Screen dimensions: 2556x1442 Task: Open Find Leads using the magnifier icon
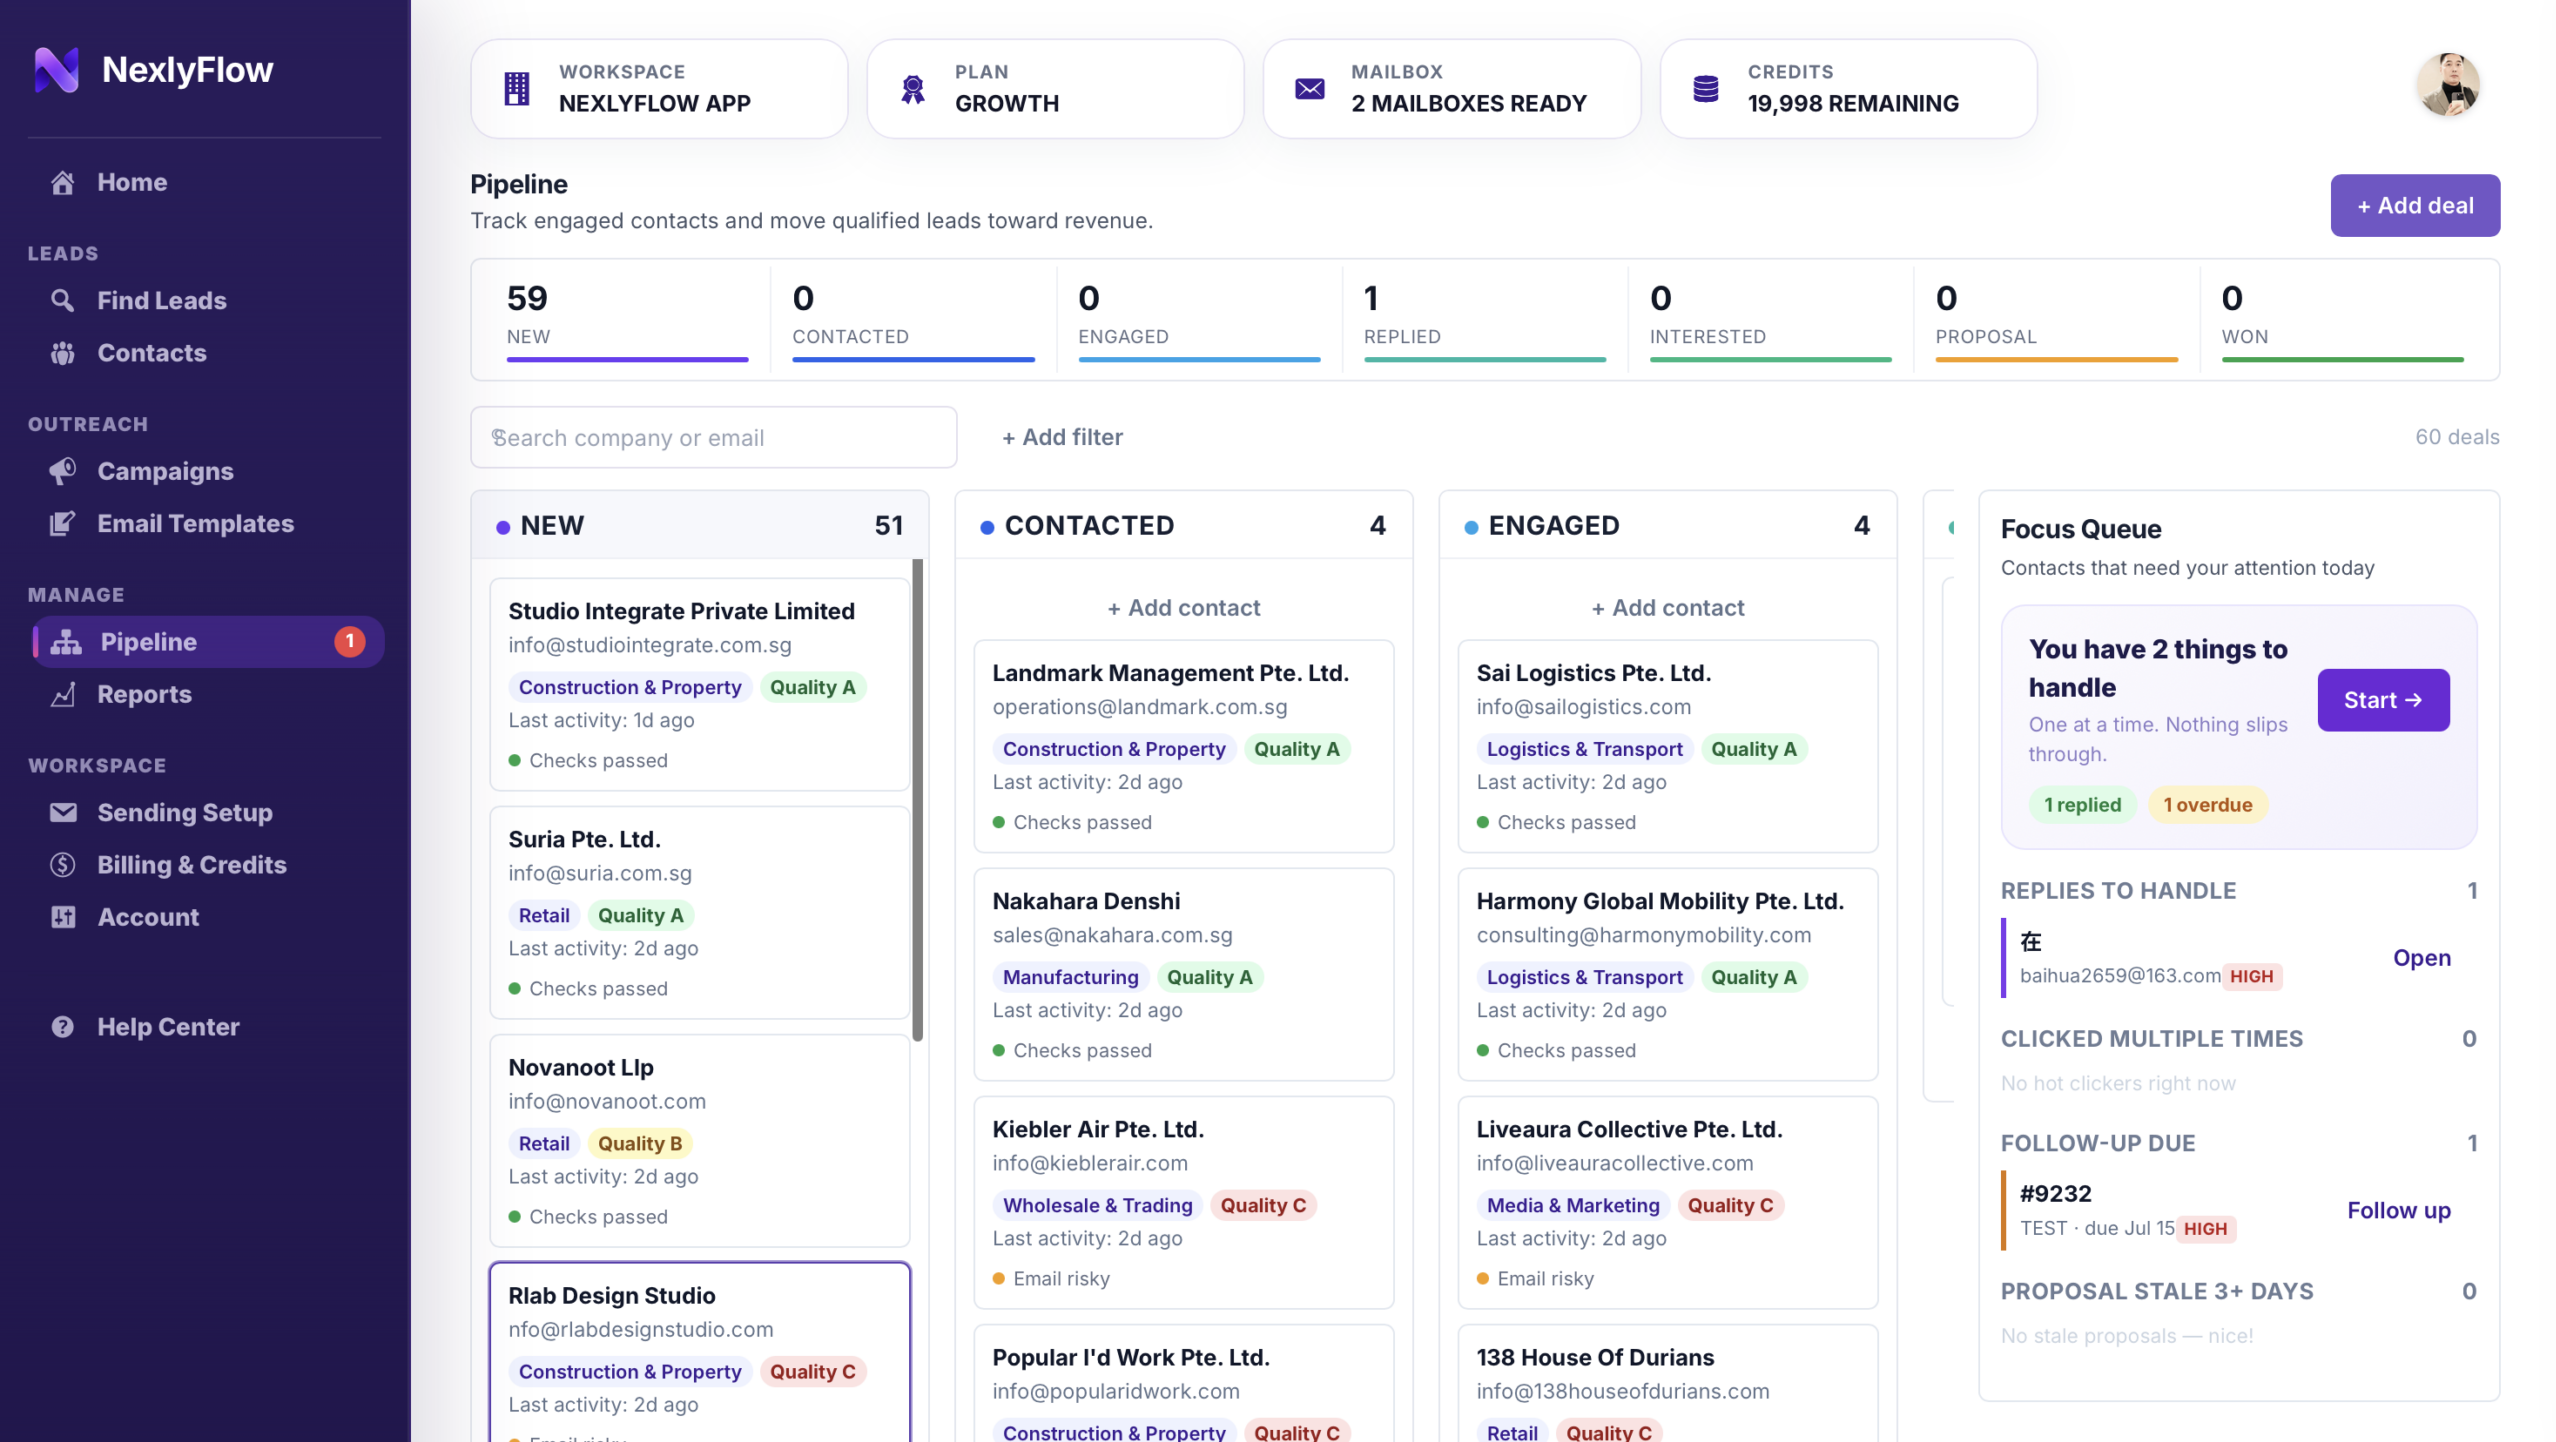pos(63,300)
